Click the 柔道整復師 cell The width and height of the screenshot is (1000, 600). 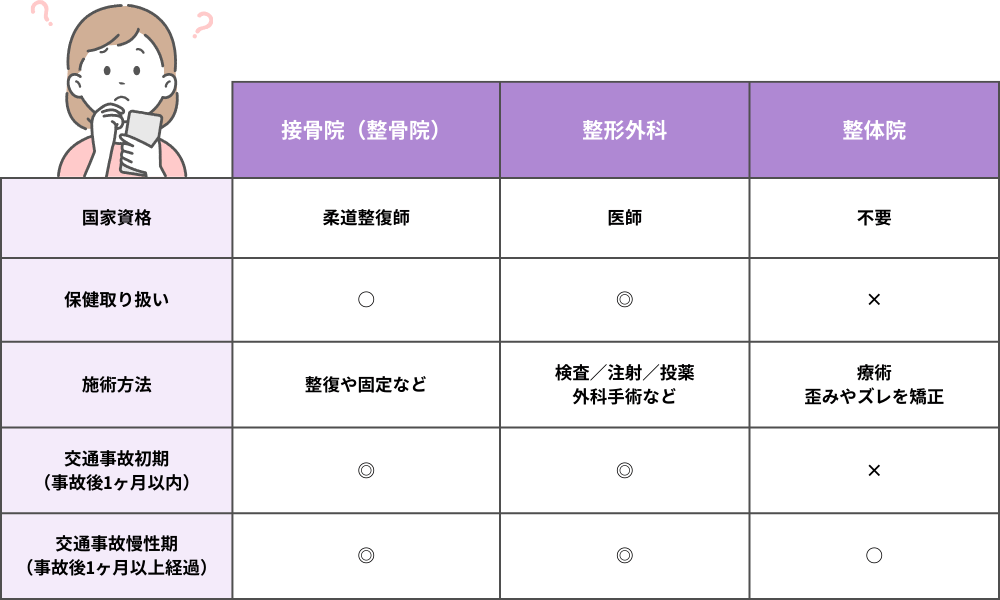point(366,218)
